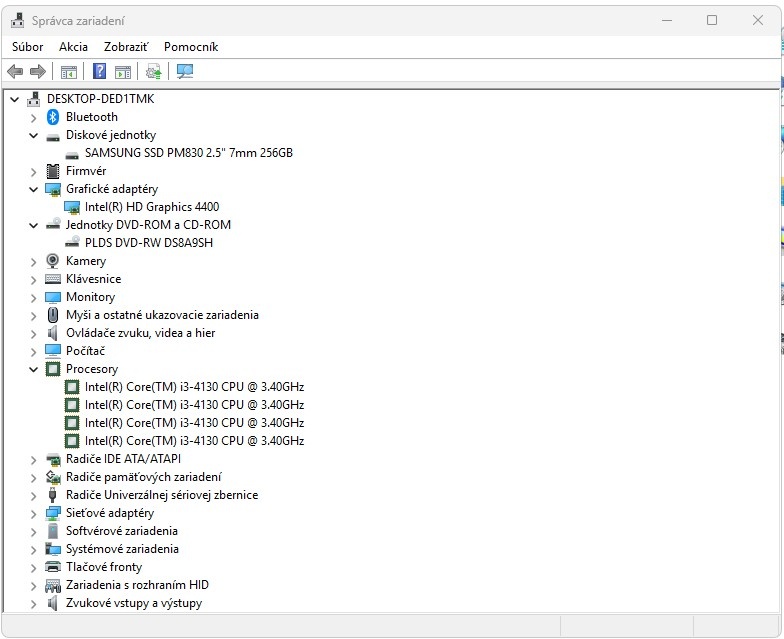Viewport: 784px width, 639px height.
Task: Open the Pomocník menu
Action: pos(191,47)
